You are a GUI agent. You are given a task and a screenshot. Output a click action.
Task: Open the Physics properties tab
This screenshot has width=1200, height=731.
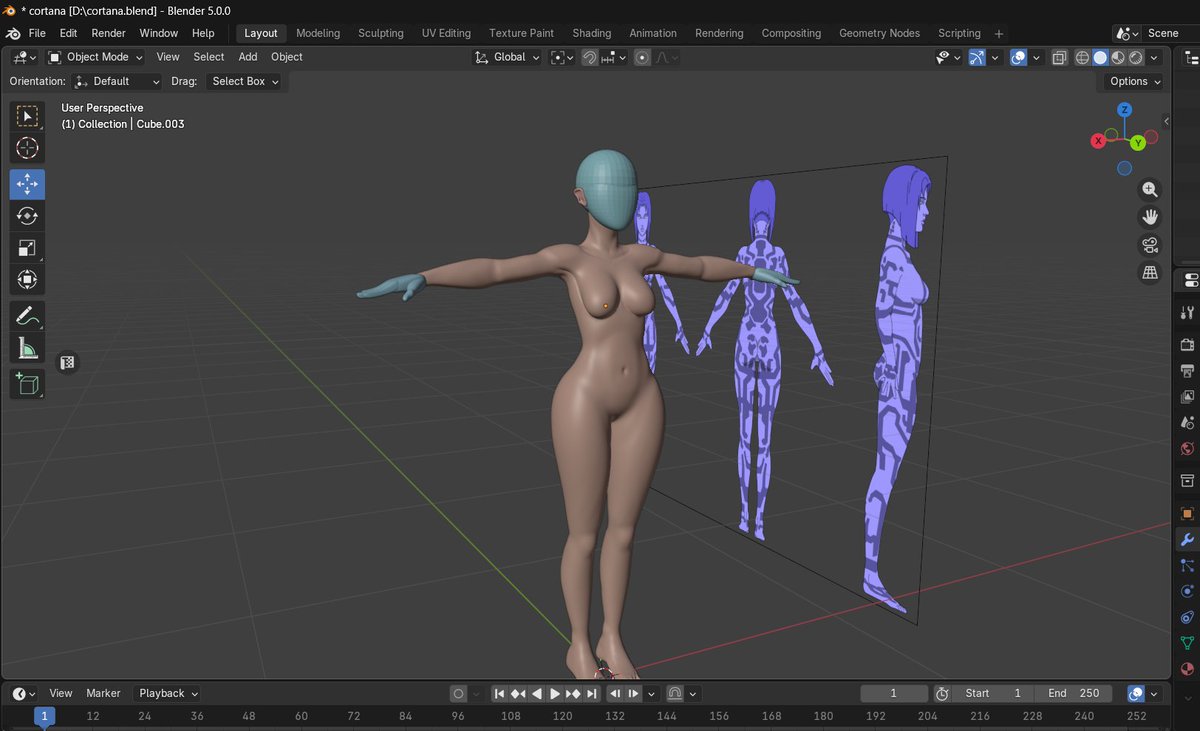coord(1188,592)
